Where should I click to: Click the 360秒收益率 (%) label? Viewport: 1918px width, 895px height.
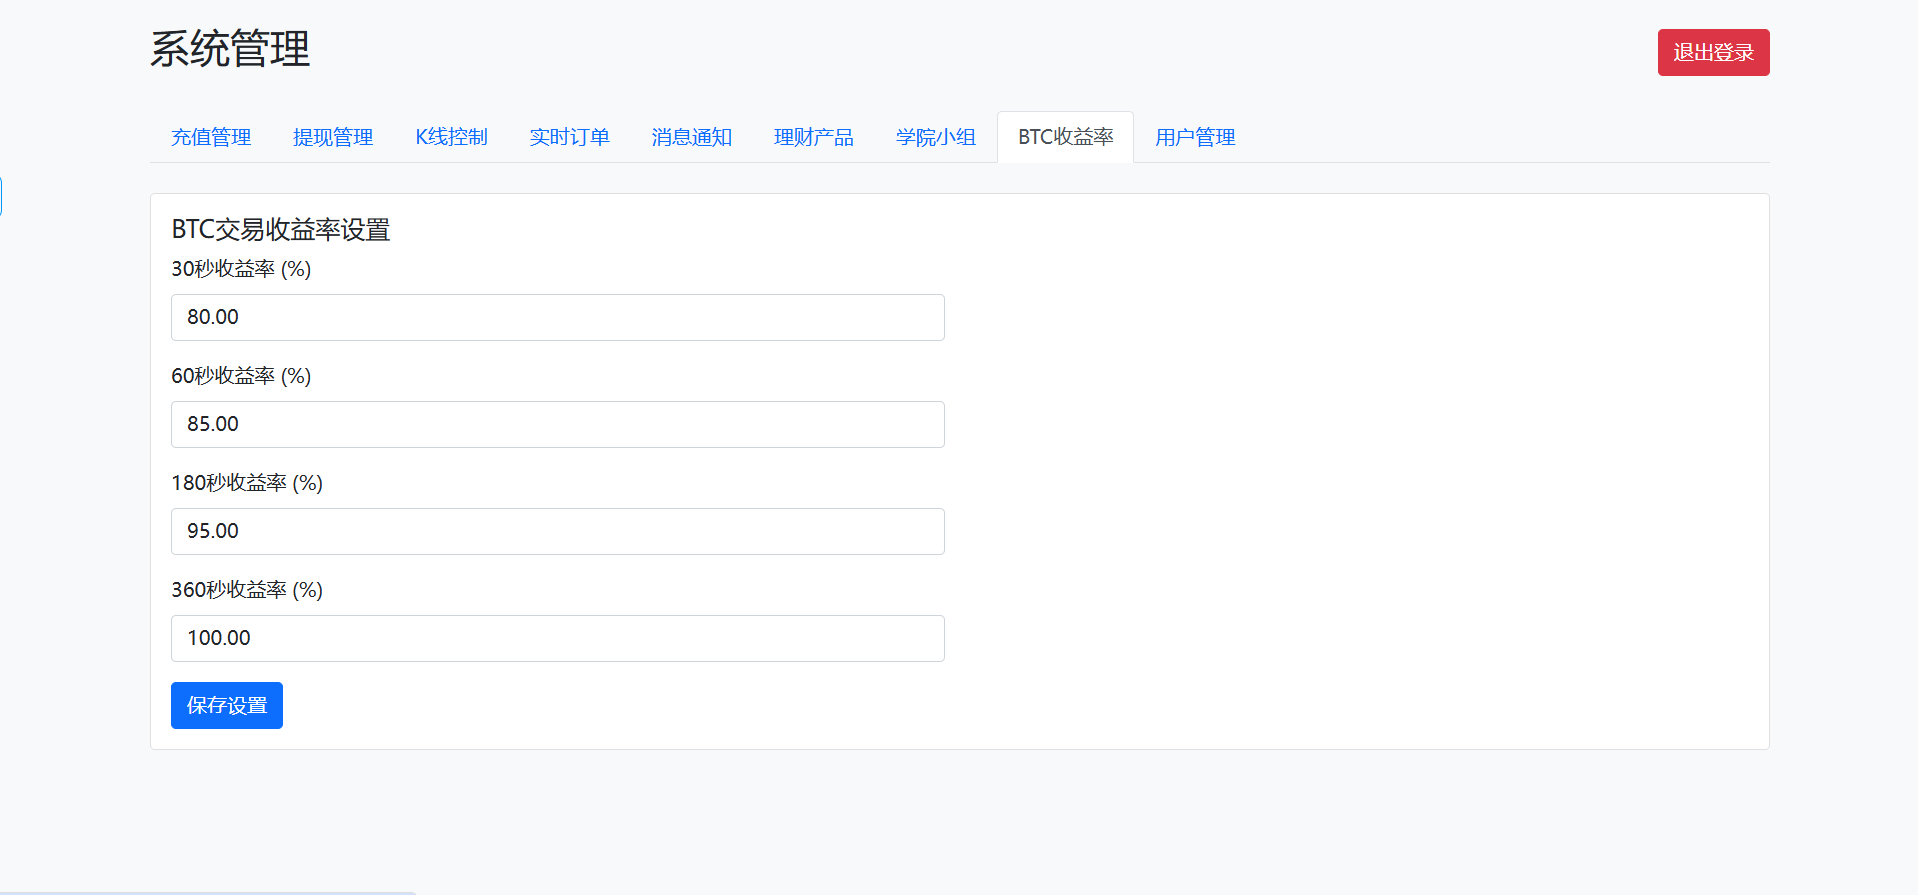pyautogui.click(x=247, y=590)
